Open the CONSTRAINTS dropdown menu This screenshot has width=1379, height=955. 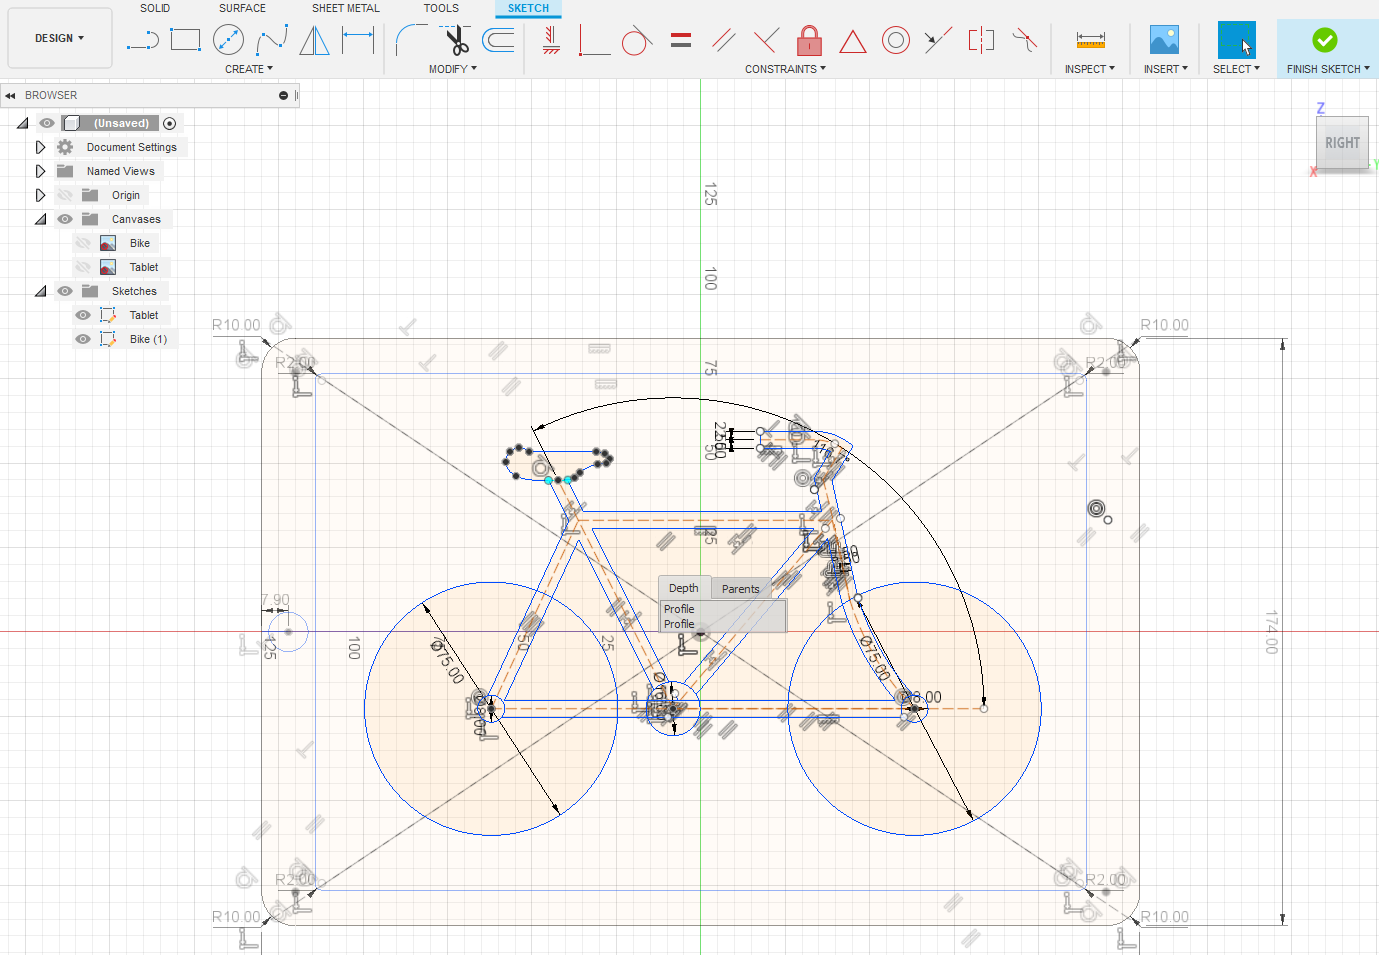tap(785, 69)
